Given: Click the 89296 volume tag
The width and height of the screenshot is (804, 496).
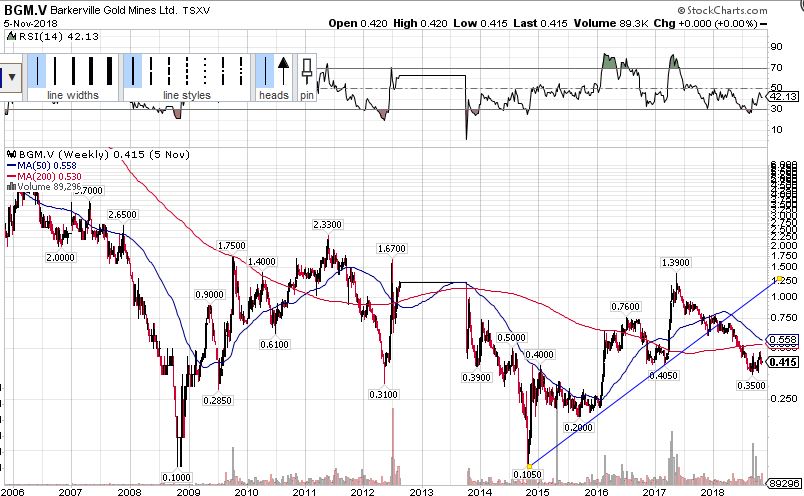Looking at the screenshot, I should pos(783,483).
